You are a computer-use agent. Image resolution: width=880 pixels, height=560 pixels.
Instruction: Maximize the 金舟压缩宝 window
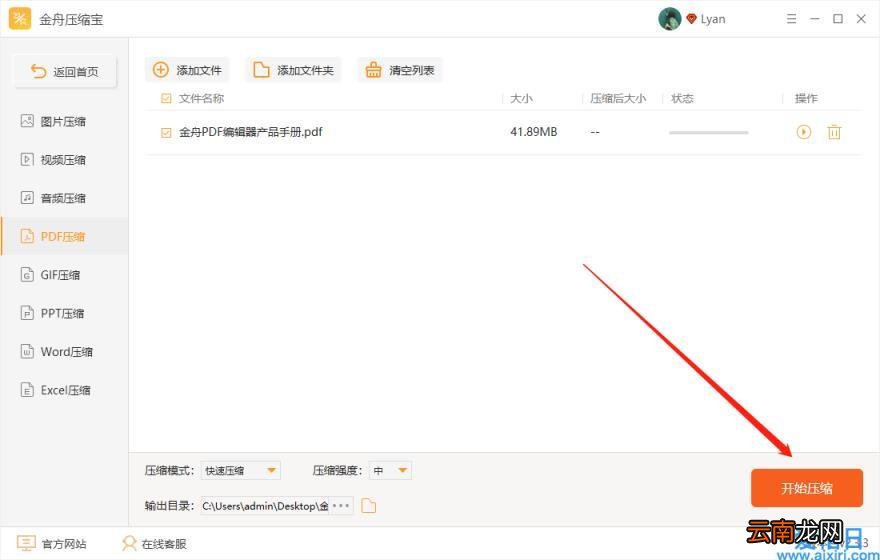pyautogui.click(x=838, y=19)
